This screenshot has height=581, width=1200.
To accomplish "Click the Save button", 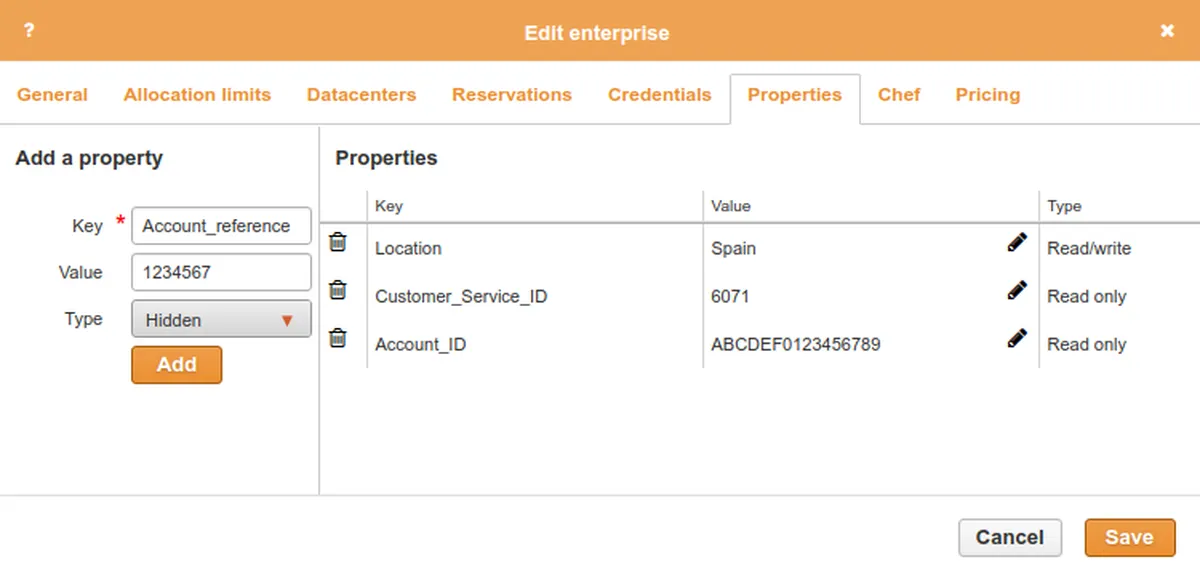I will click(x=1129, y=537).
